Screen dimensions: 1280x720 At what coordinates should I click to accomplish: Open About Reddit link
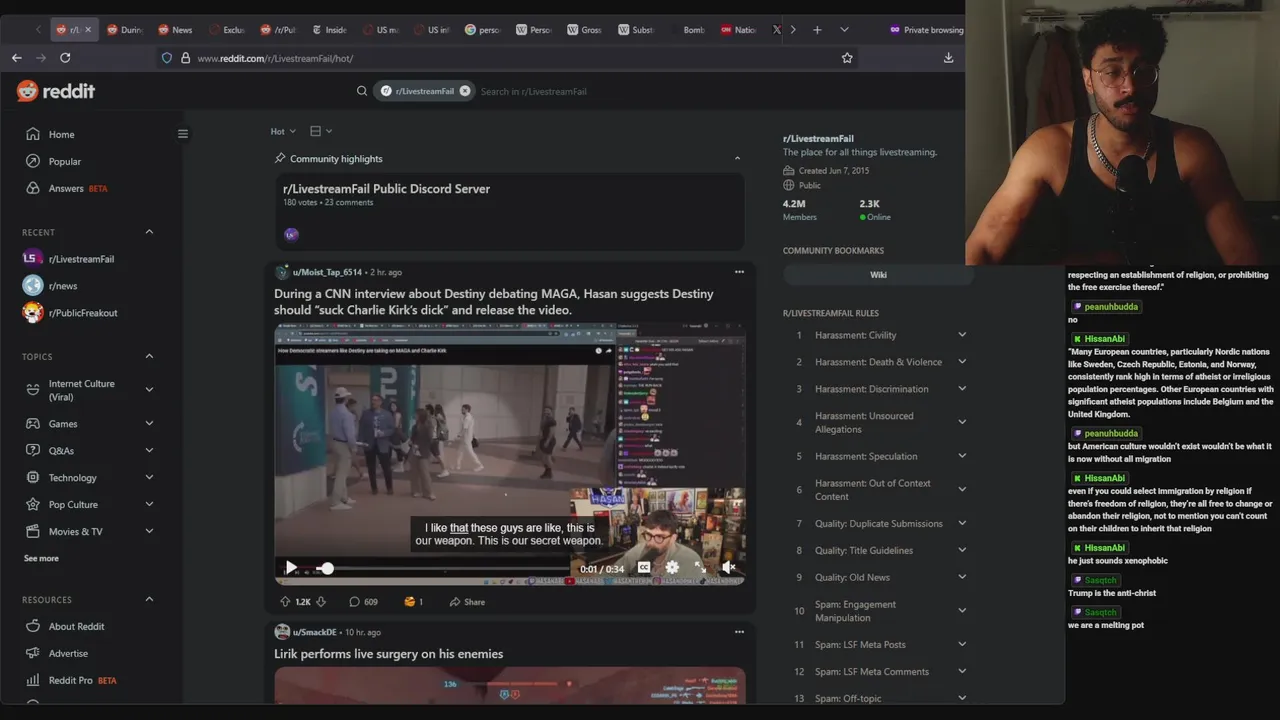[x=77, y=626]
